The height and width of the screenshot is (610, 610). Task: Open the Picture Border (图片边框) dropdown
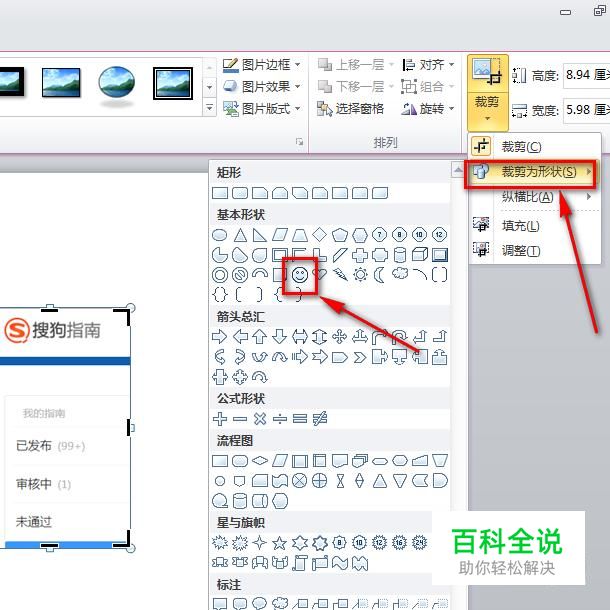click(261, 65)
